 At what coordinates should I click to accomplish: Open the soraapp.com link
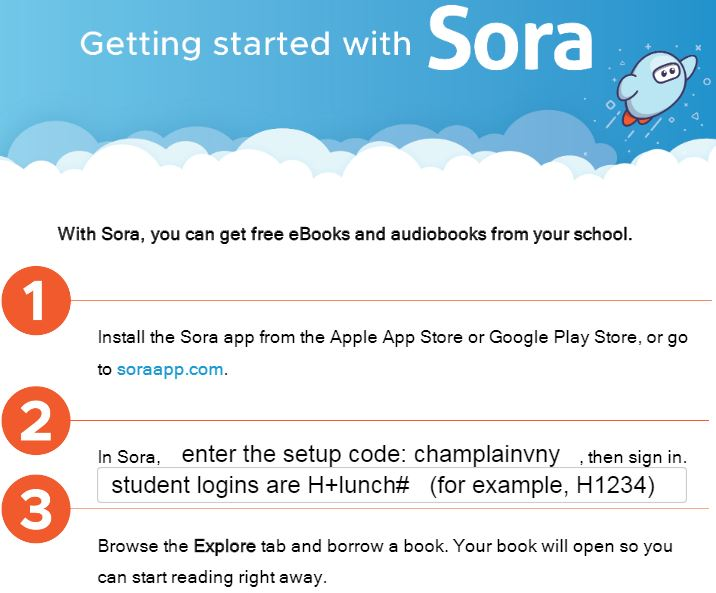click(x=170, y=369)
